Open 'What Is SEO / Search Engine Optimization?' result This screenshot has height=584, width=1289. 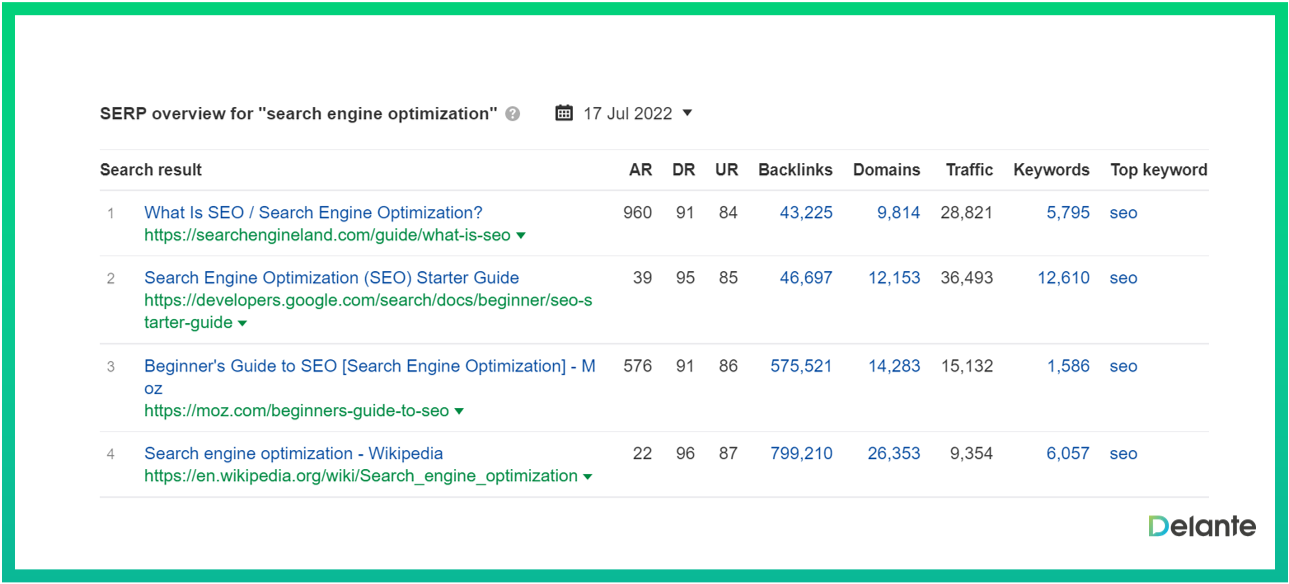pos(313,213)
